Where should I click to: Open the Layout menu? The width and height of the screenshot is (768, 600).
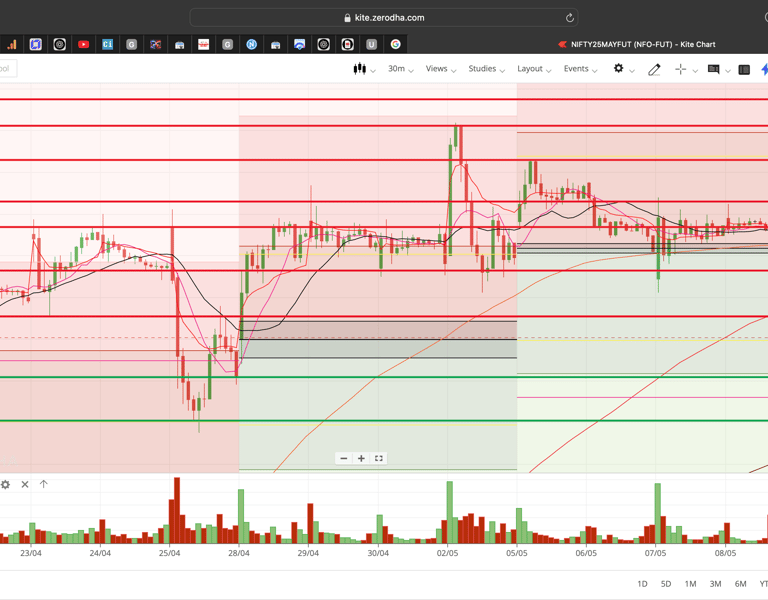click(534, 69)
